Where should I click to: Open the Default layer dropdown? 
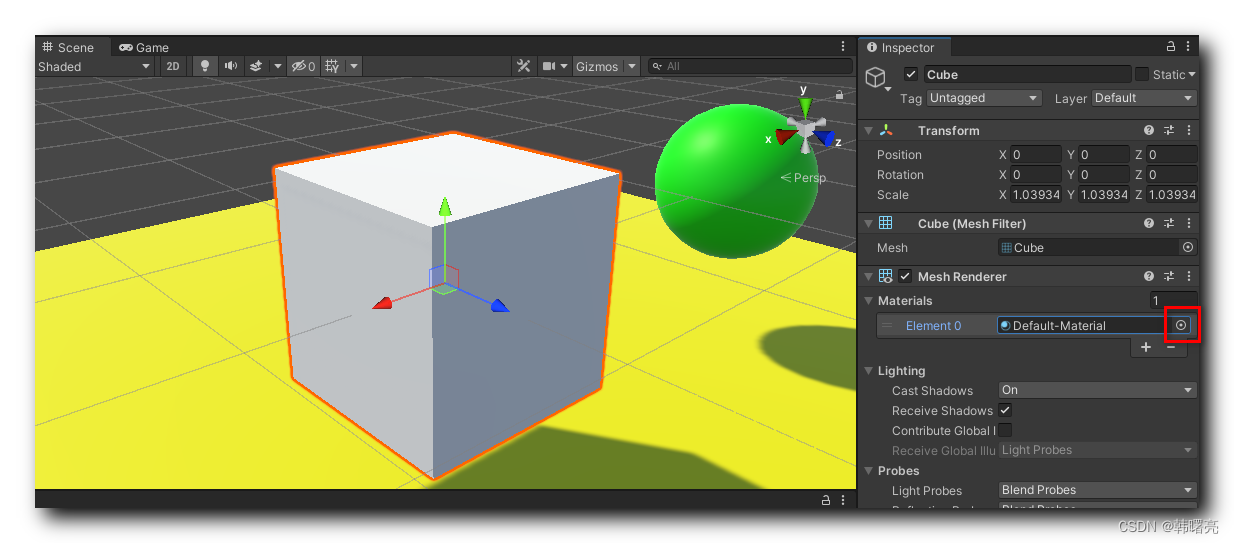click(1144, 98)
